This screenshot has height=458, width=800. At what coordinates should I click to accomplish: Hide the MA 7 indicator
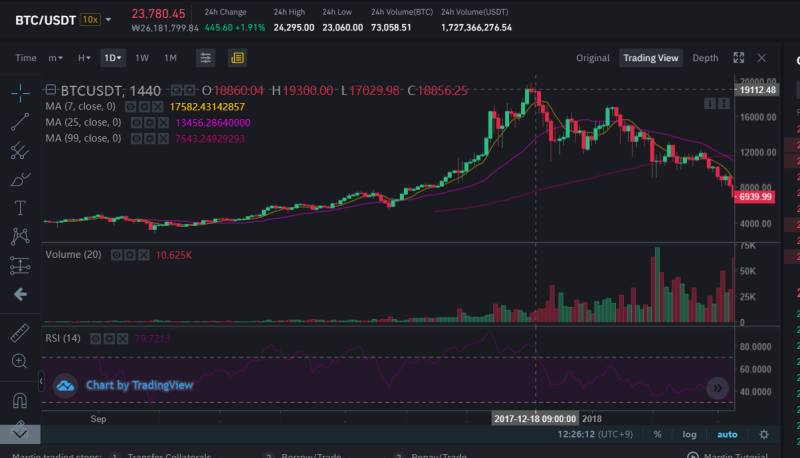pyautogui.click(x=131, y=107)
